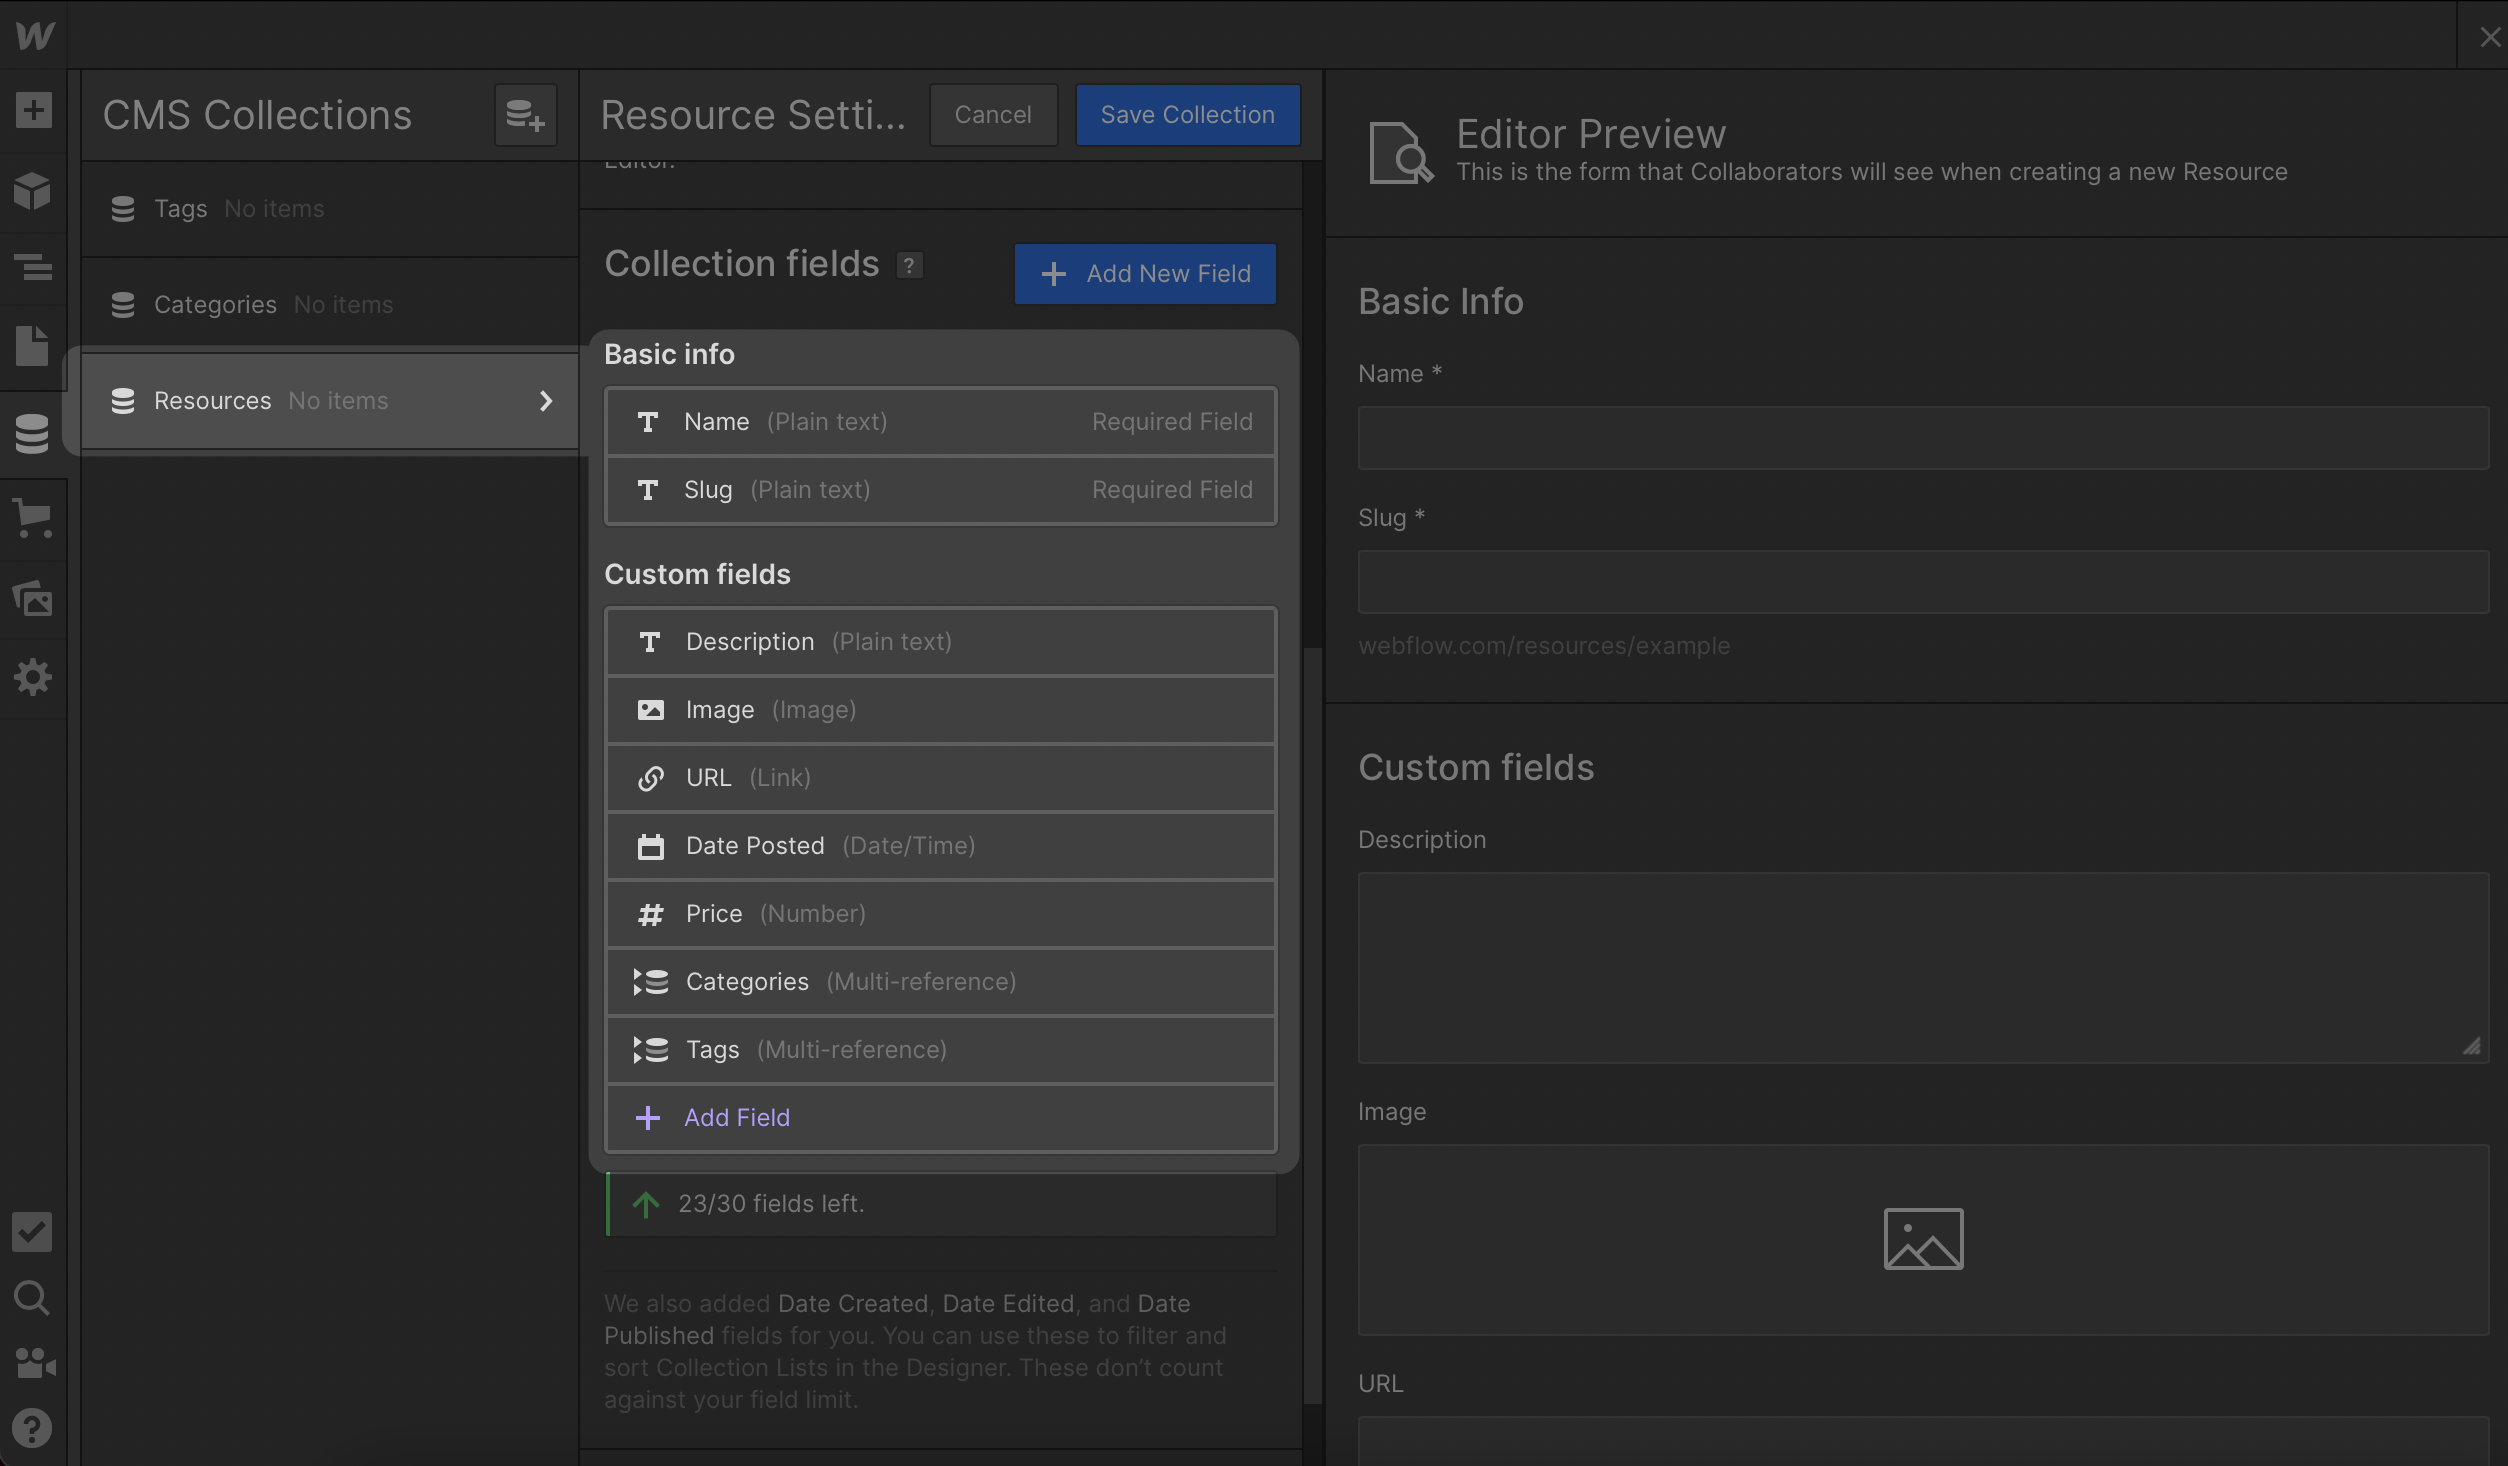Open Project Settings via the gear icon
The width and height of the screenshot is (2508, 1466).
pos(33,676)
